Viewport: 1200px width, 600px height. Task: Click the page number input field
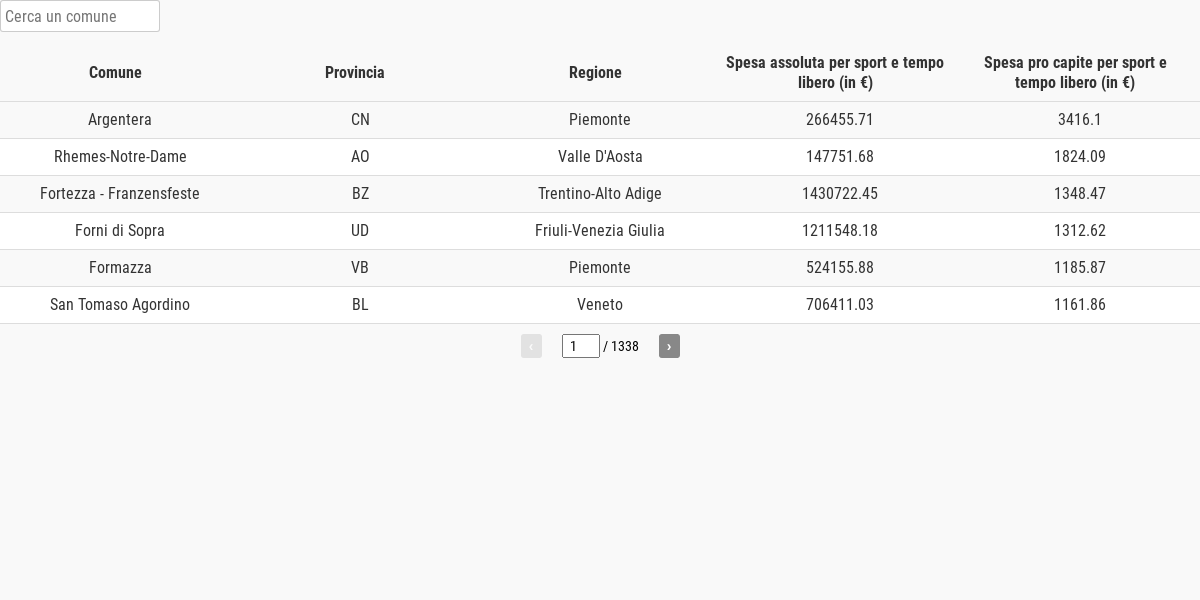[581, 346]
